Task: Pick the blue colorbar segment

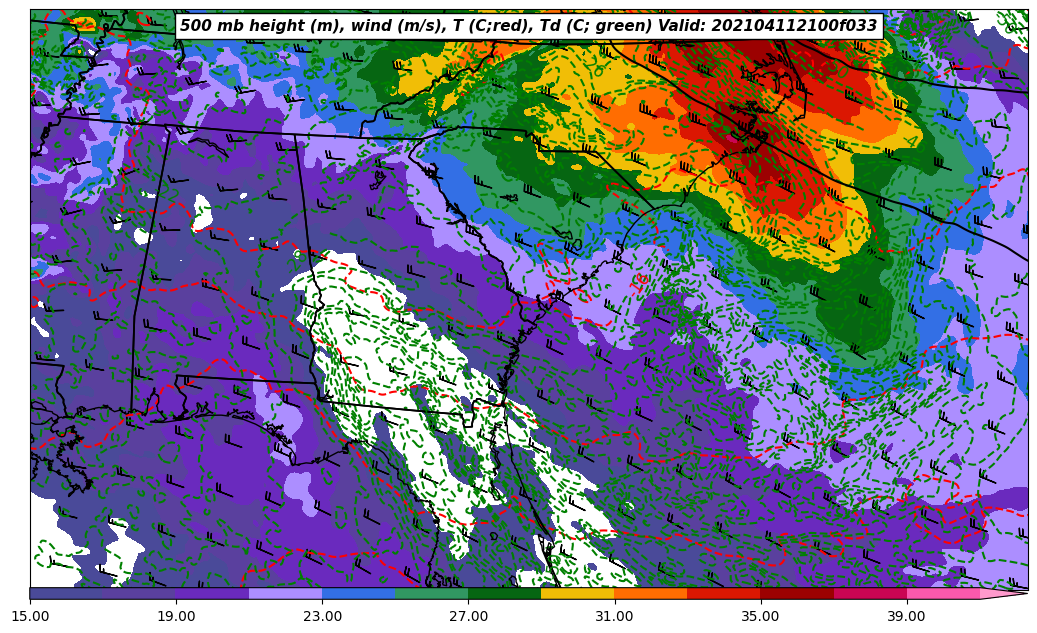Action: click(358, 593)
